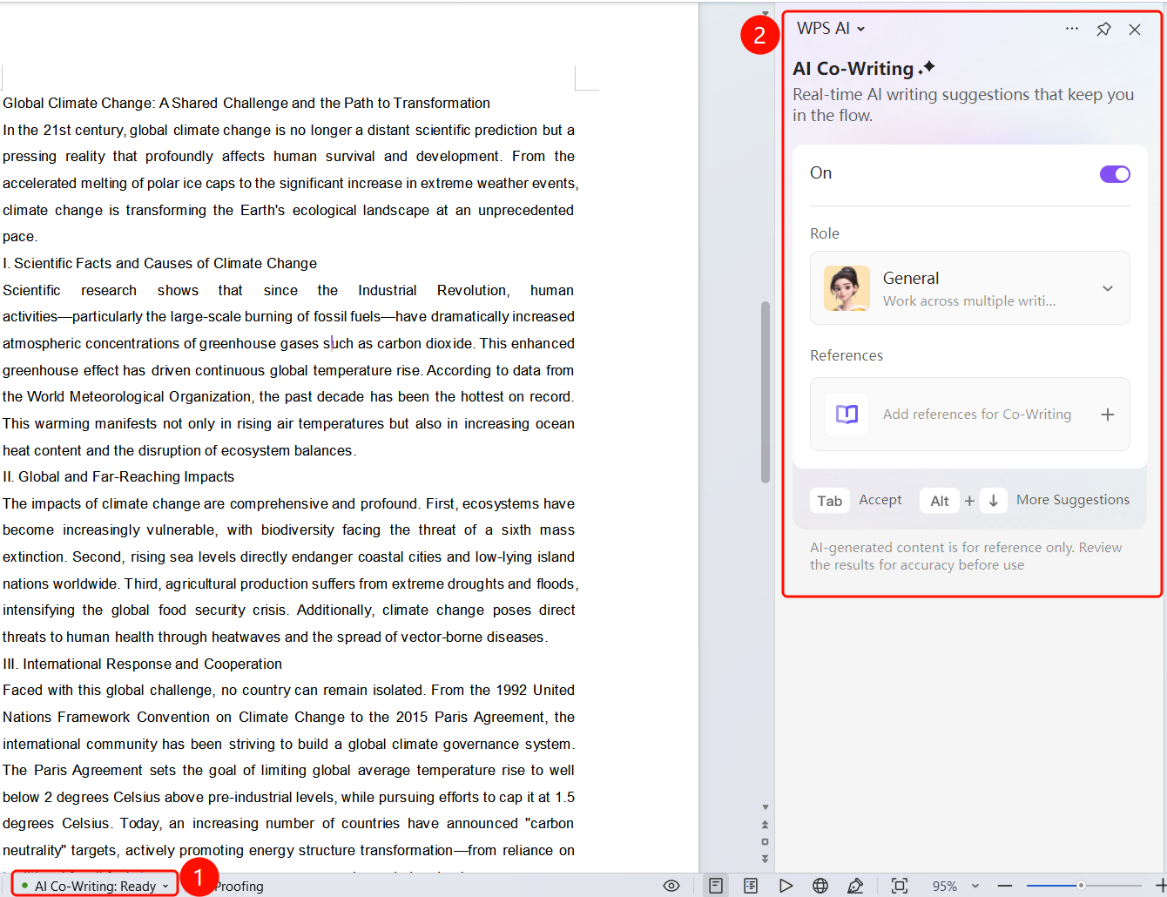Switch to Web Layout globe icon
This screenshot has height=897, width=1167.
coord(820,886)
